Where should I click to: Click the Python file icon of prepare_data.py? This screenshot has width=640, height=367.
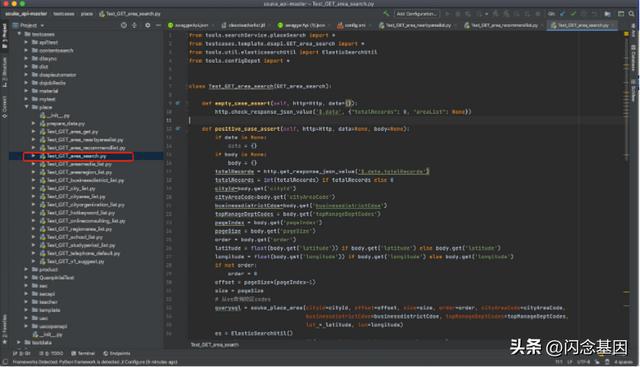click(x=42, y=123)
